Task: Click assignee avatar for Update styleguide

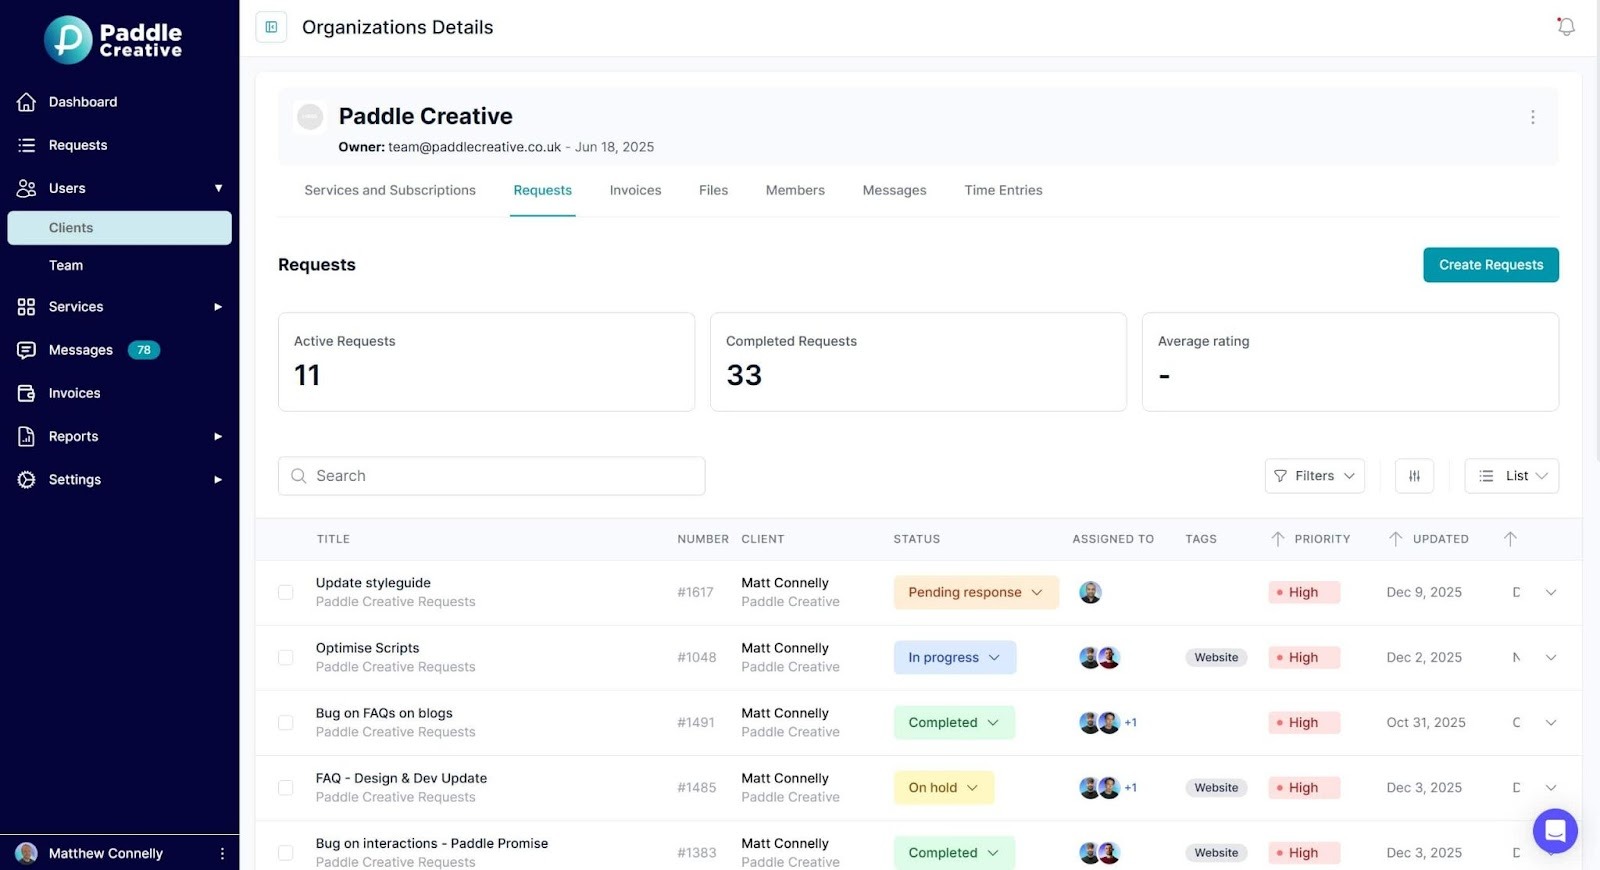Action: (1090, 592)
